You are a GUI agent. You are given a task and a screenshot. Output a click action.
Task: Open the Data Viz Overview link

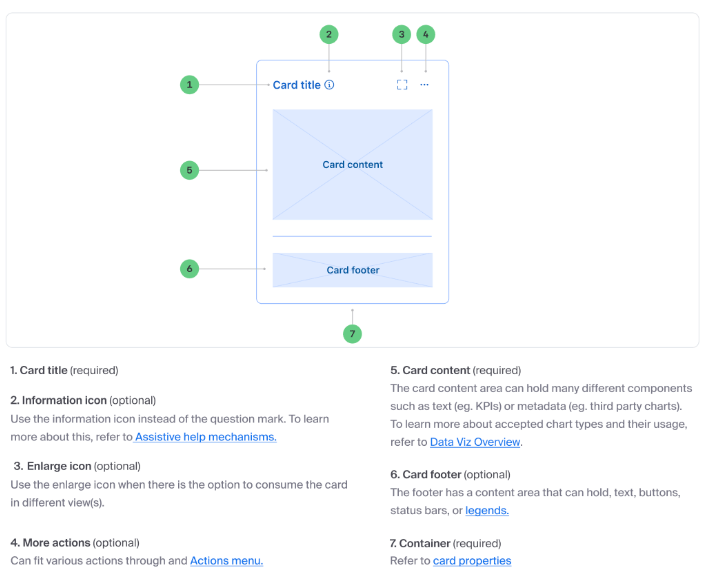point(475,442)
